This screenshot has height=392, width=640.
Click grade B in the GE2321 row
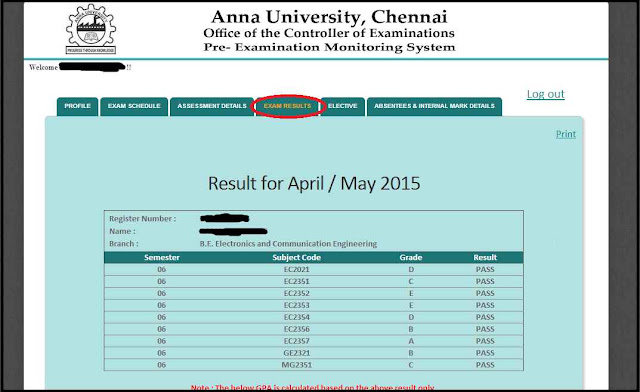[411, 353]
